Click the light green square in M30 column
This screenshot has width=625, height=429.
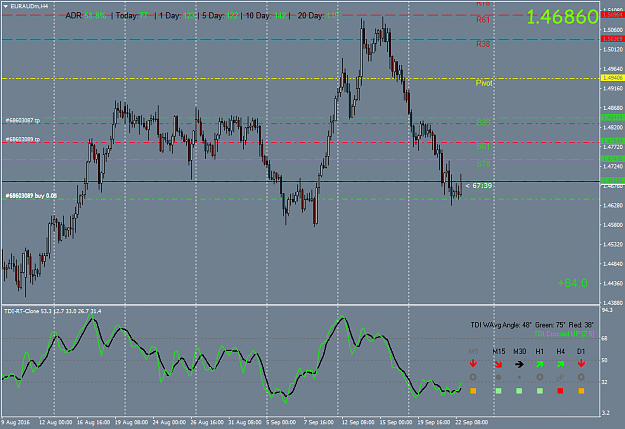519,391
